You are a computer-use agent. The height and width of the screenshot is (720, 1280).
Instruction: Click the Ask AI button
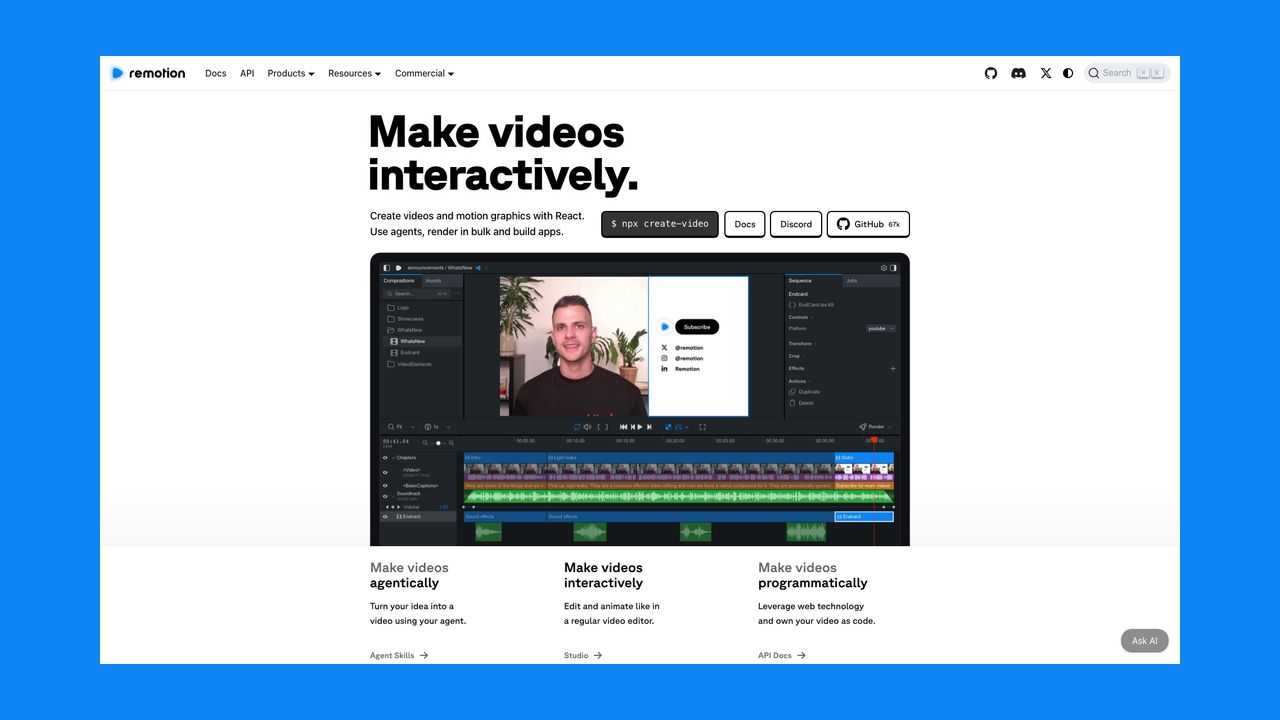point(1144,641)
